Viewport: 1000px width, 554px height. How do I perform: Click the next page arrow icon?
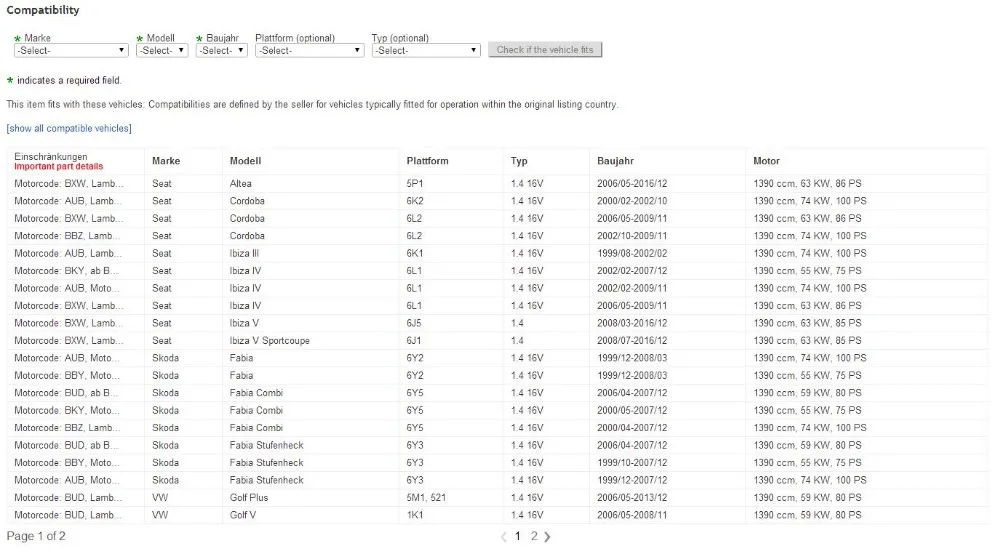tap(547, 537)
